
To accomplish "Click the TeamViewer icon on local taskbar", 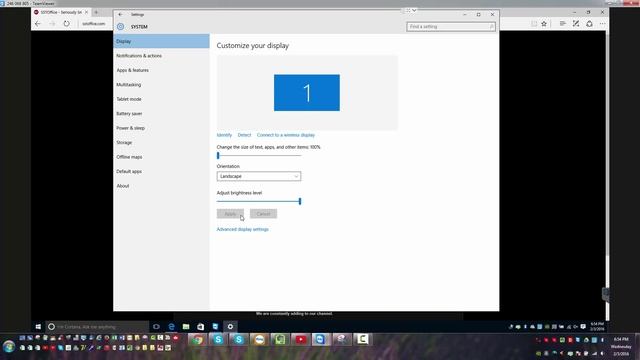I will click(x=321, y=340).
